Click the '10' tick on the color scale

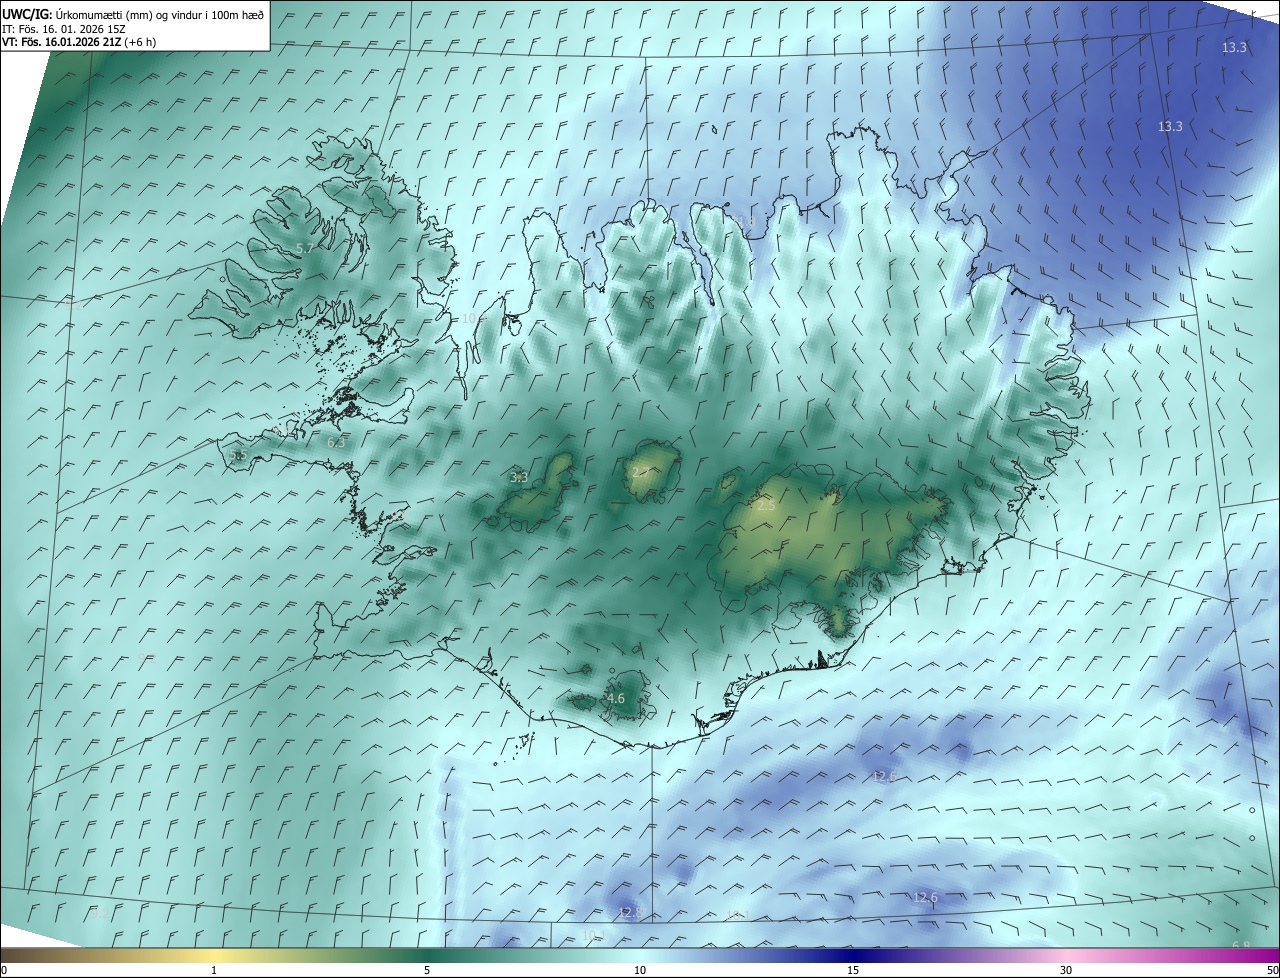[640, 970]
